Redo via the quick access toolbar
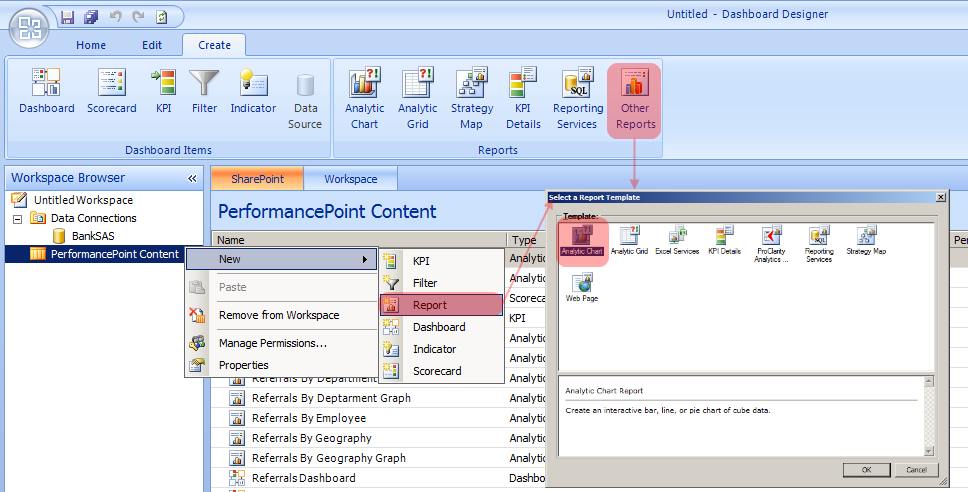The image size is (968, 492). click(138, 17)
